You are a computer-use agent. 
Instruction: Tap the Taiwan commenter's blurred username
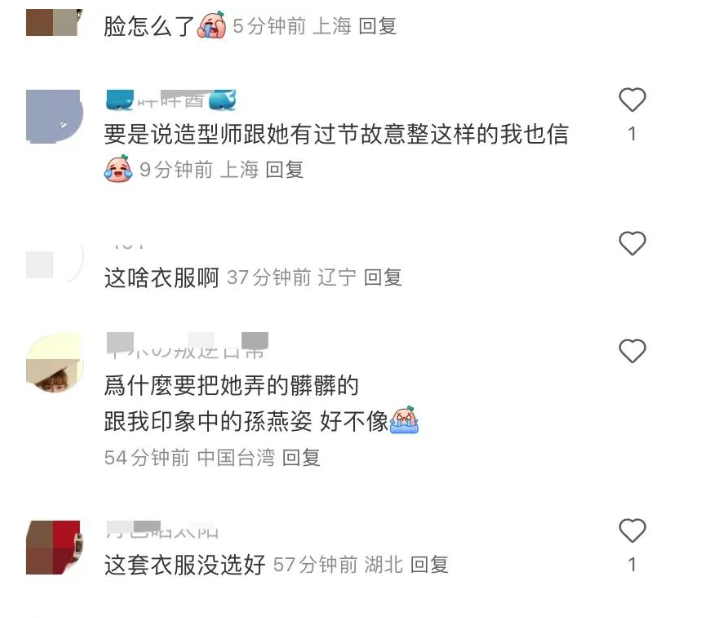187,346
